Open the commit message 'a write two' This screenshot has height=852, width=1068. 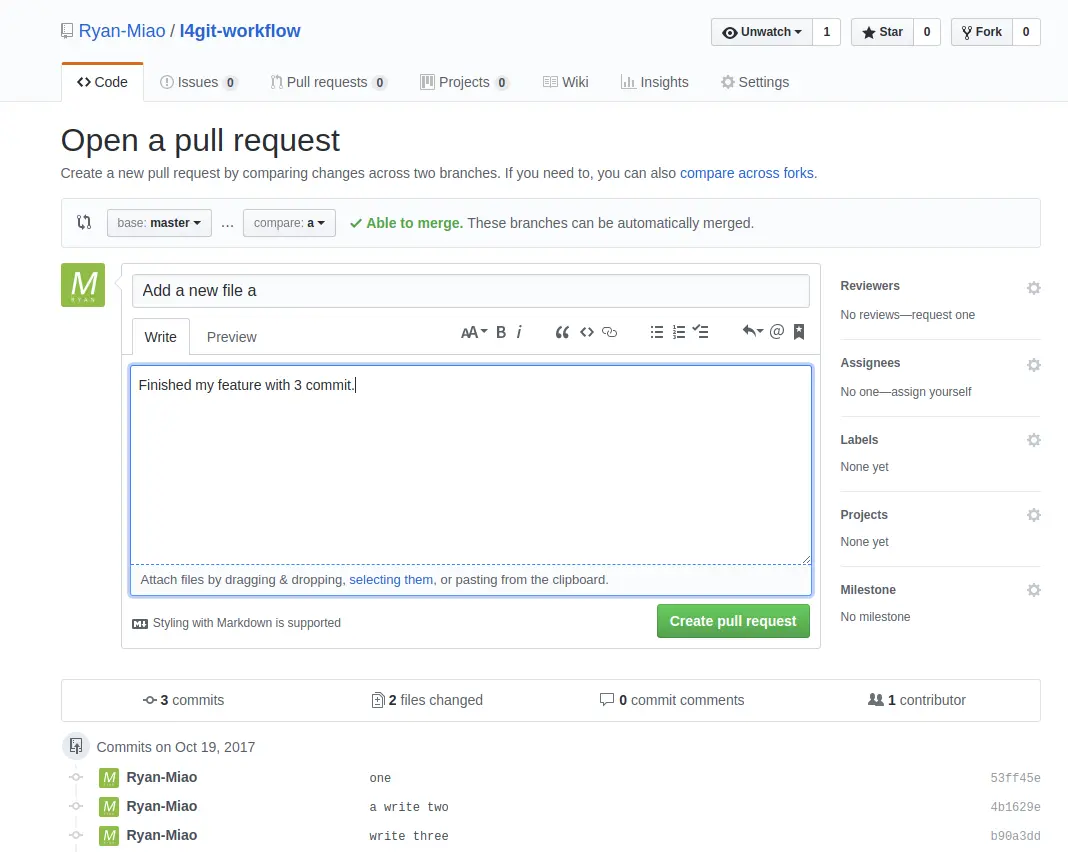pyautogui.click(x=409, y=807)
